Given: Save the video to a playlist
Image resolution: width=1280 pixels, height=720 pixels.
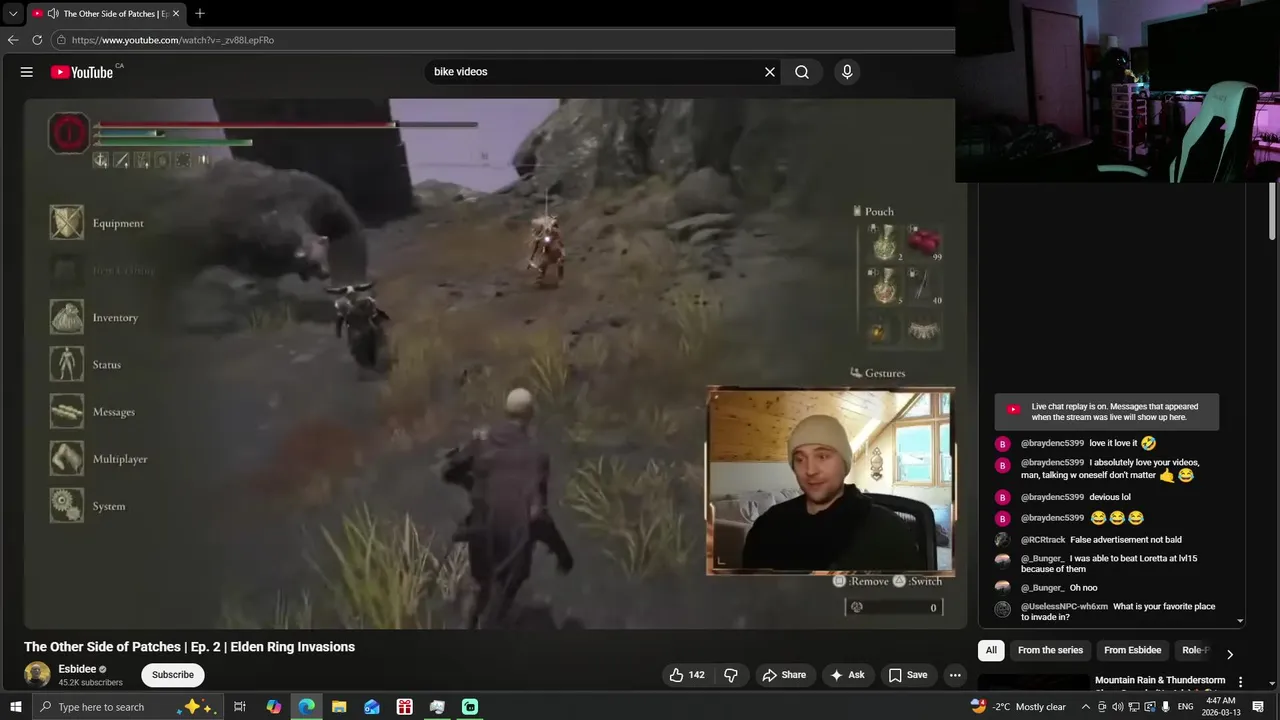Looking at the screenshot, I should tap(908, 675).
